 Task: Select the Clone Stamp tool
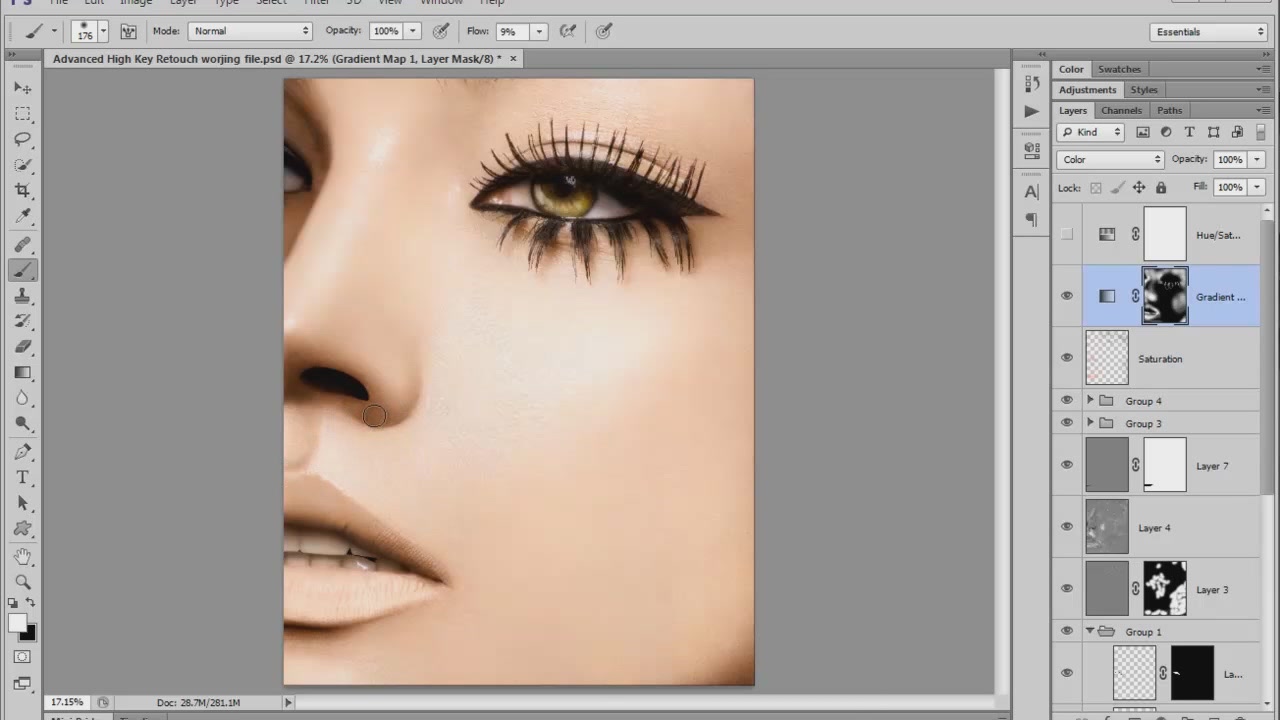pyautogui.click(x=22, y=296)
